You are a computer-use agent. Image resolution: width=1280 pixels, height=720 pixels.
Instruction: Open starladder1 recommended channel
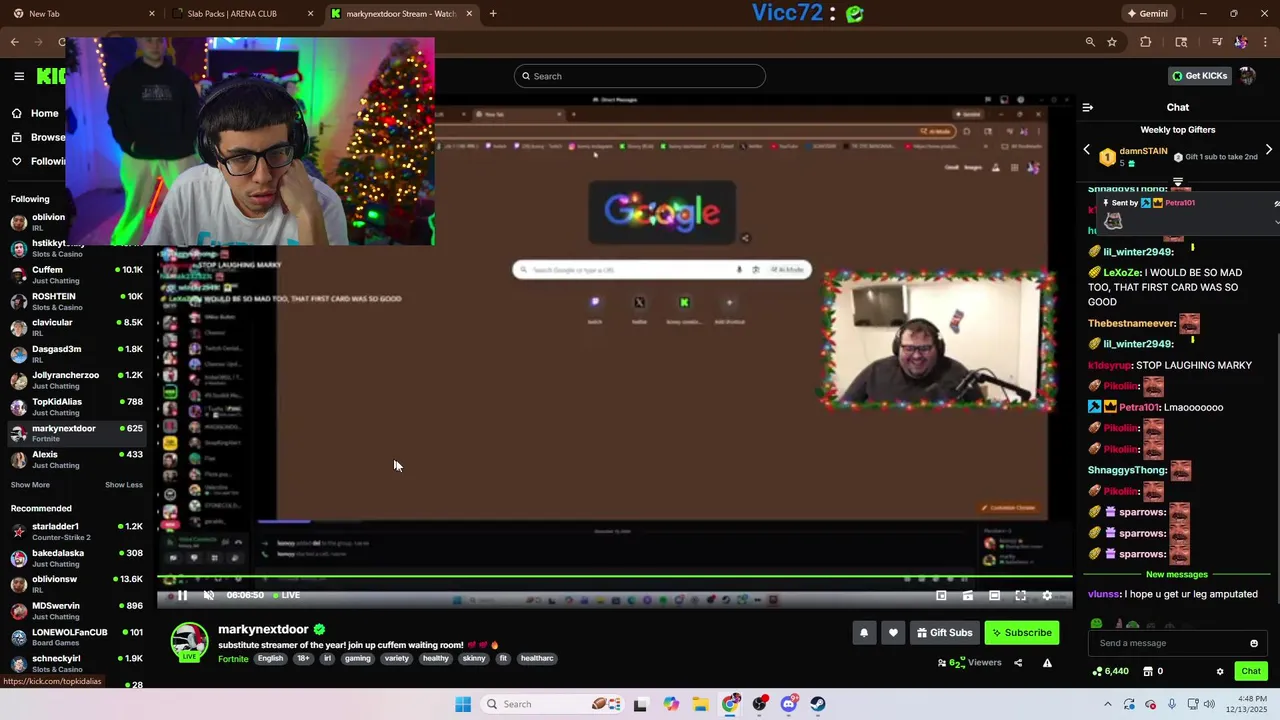[x=78, y=532]
